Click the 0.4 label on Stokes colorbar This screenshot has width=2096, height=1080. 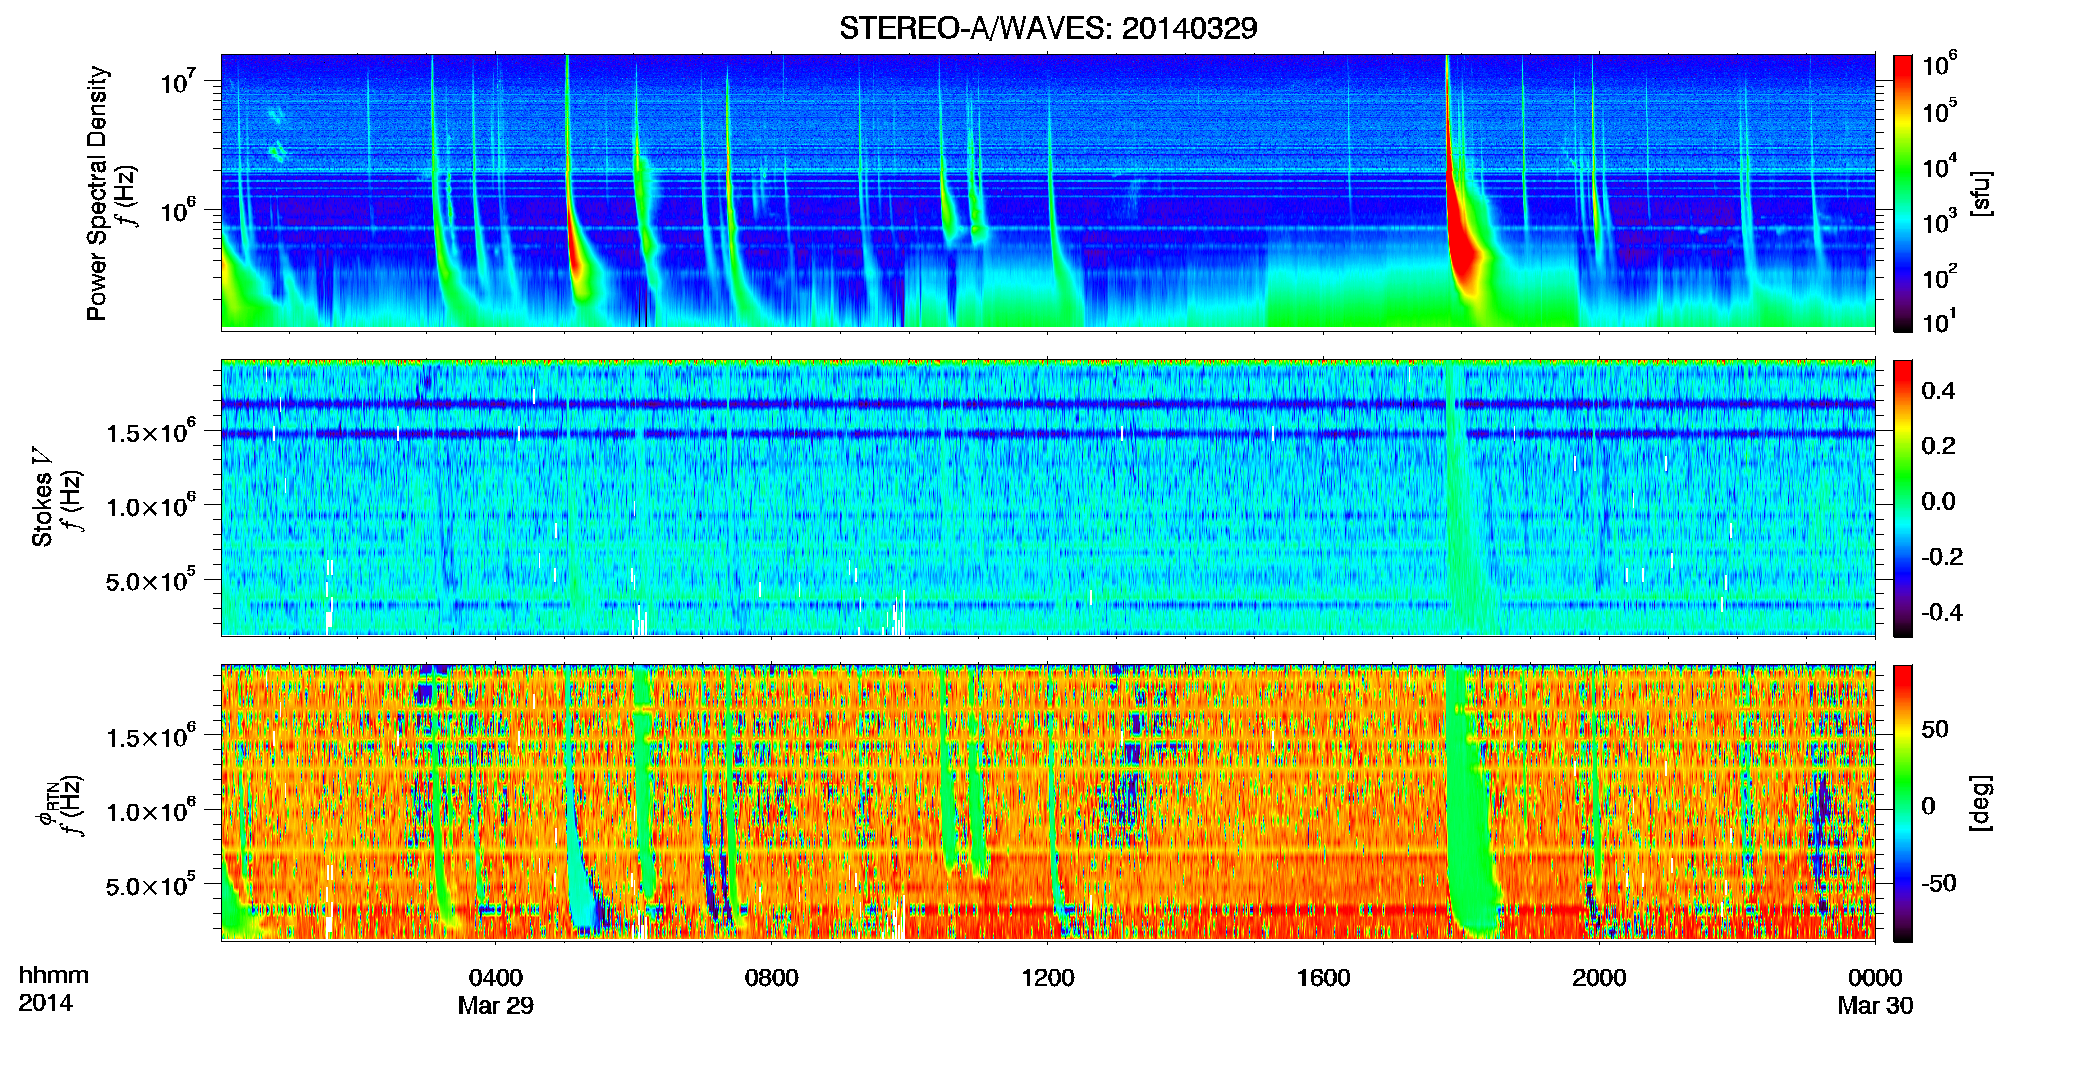click(1938, 391)
